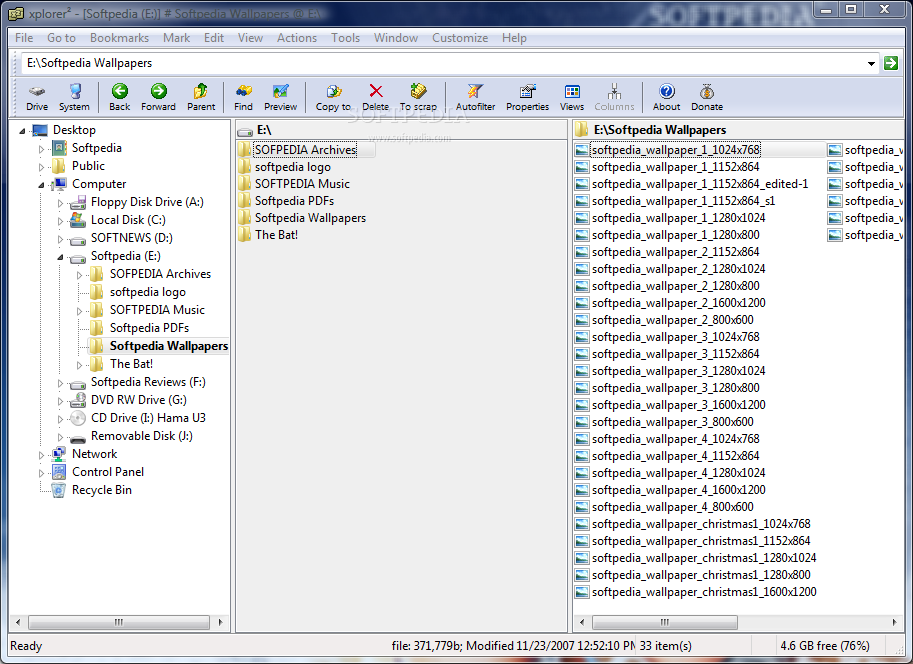Viewport: 913px width, 664px height.
Task: Click the Drive toolbar icon
Action: [x=37, y=97]
